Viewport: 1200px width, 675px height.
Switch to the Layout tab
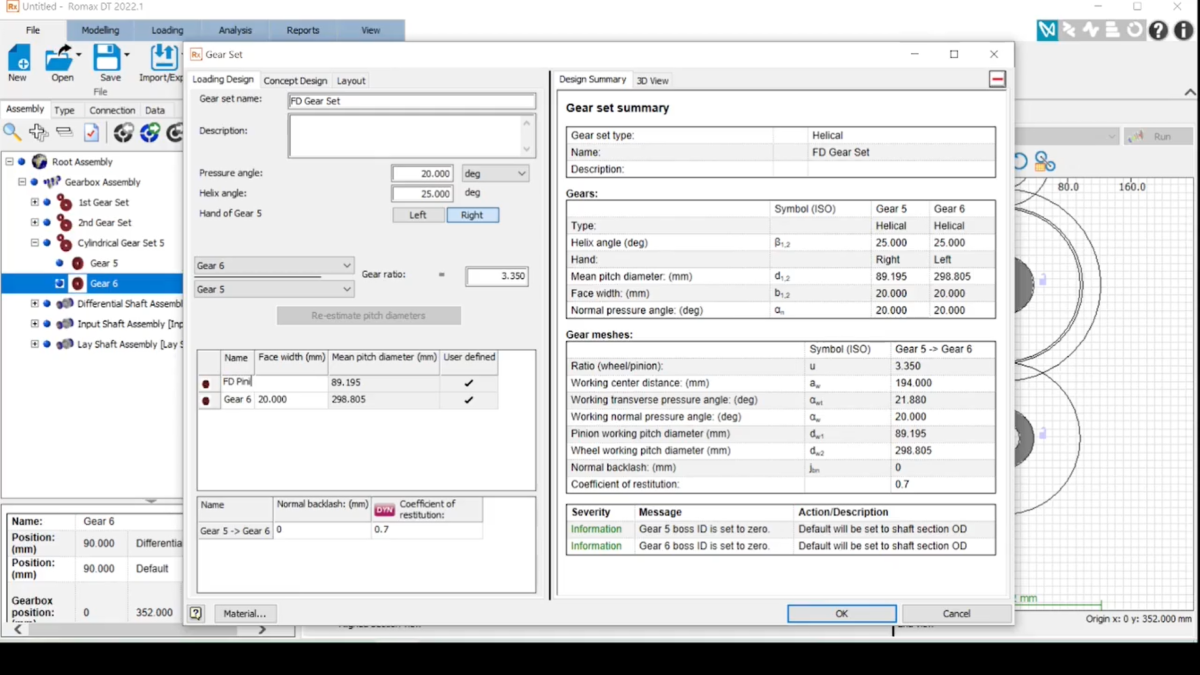pos(351,81)
